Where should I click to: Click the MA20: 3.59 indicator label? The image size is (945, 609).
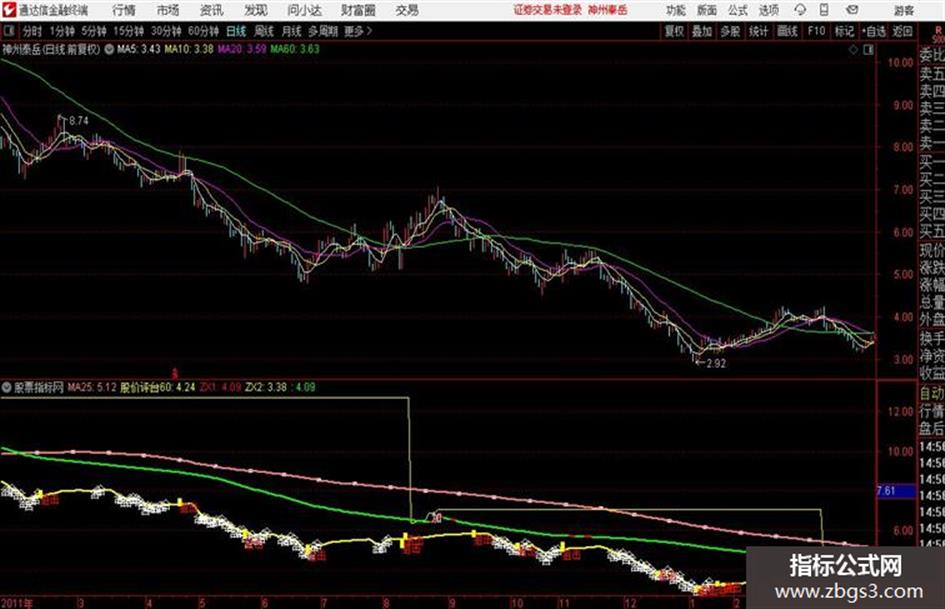(242, 49)
